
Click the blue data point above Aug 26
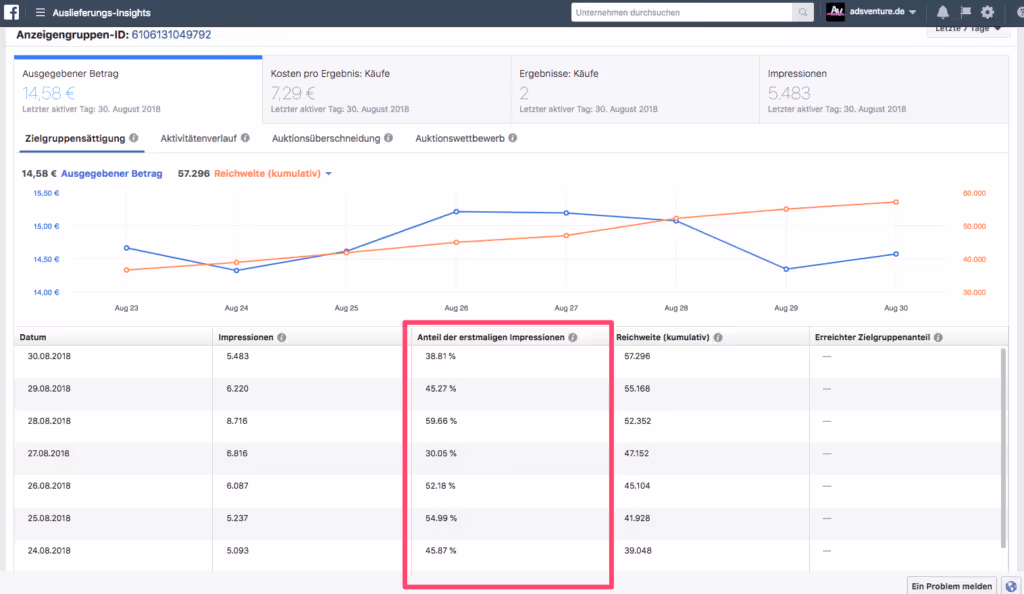[x=456, y=211]
